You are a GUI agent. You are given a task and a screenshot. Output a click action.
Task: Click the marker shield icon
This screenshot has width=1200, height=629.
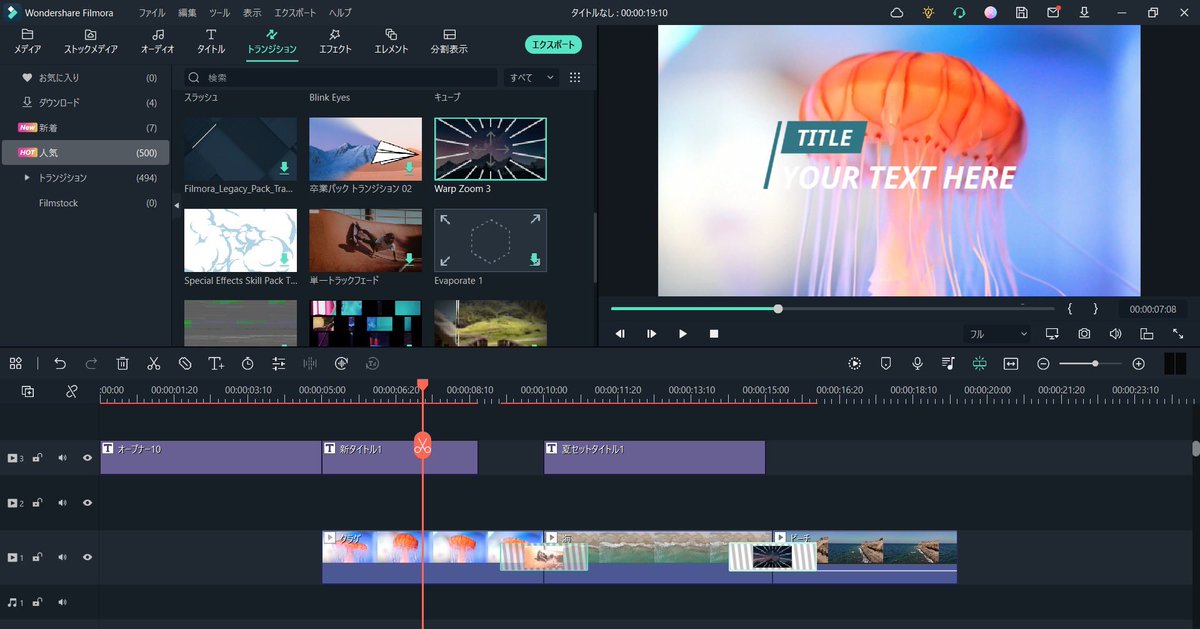pyautogui.click(x=886, y=364)
